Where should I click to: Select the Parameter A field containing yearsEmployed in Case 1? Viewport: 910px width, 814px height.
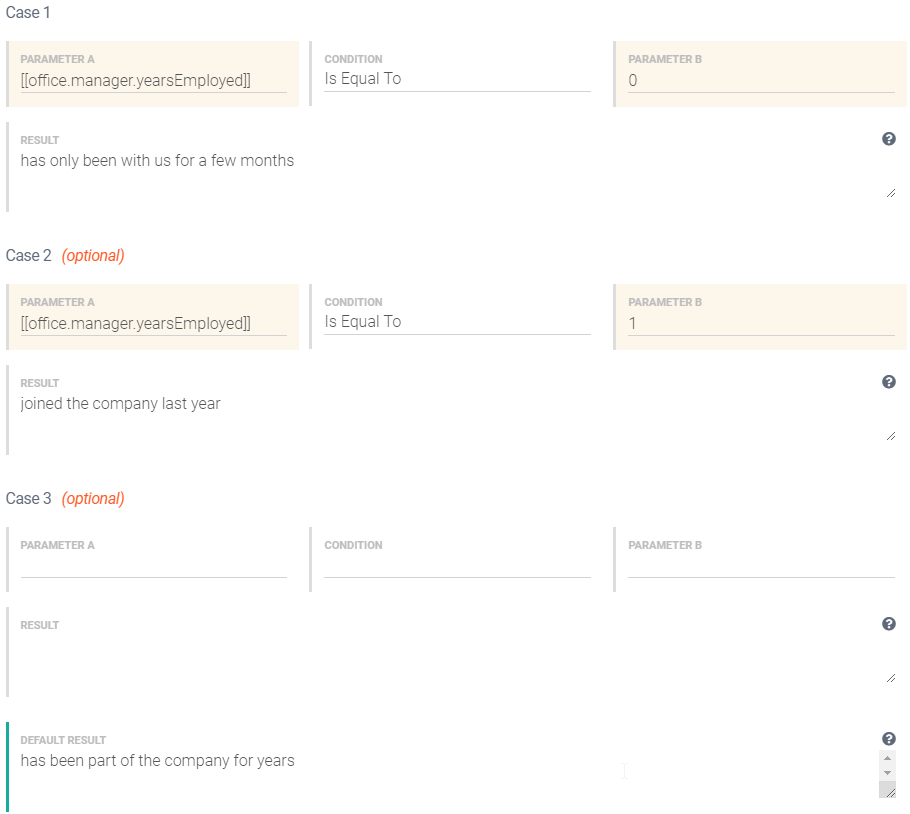153,80
